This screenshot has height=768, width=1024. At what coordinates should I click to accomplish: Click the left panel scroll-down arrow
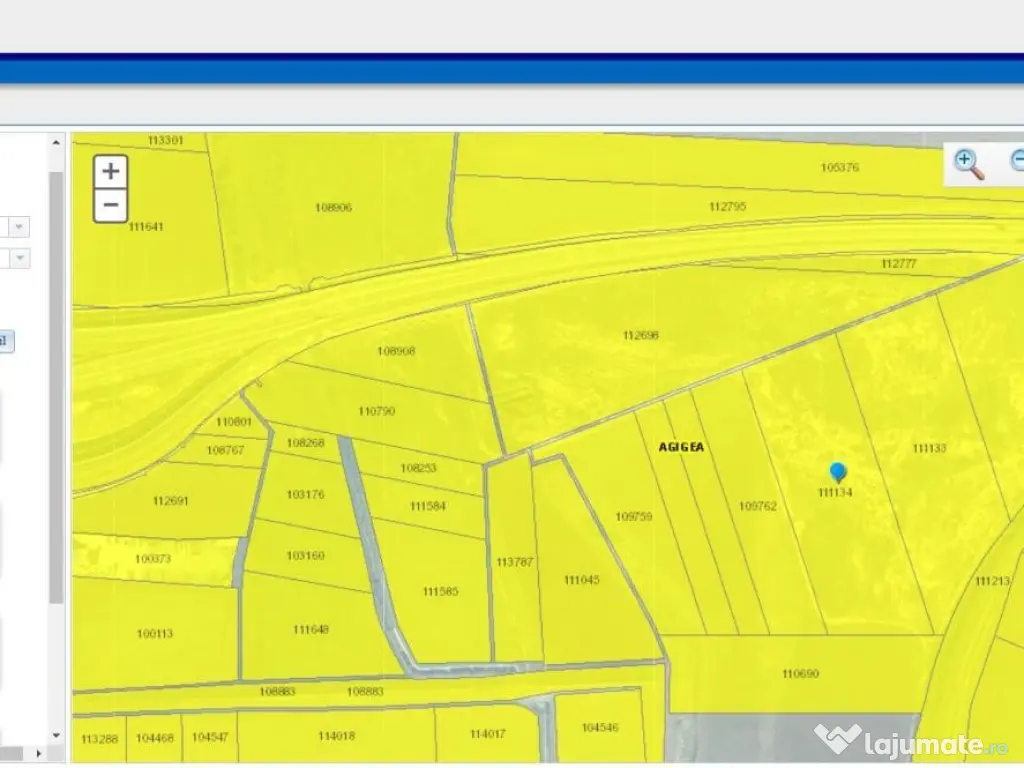[x=56, y=736]
